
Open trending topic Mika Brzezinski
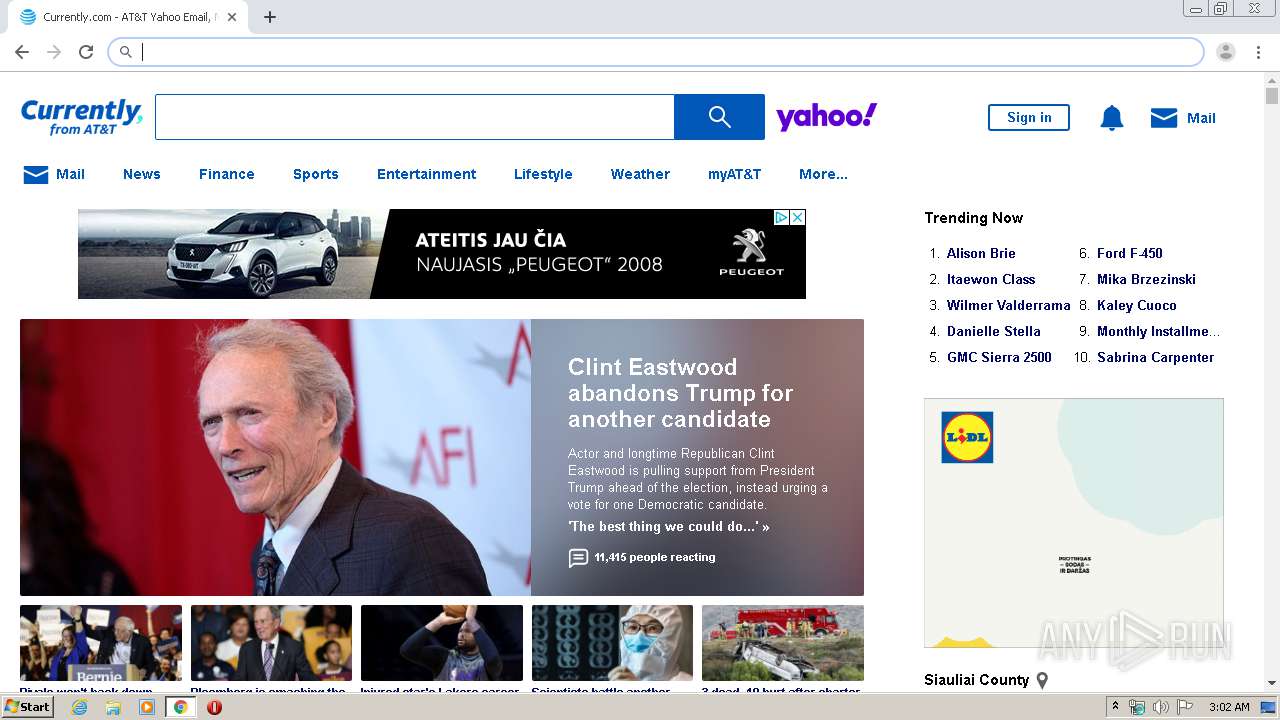(x=1146, y=279)
